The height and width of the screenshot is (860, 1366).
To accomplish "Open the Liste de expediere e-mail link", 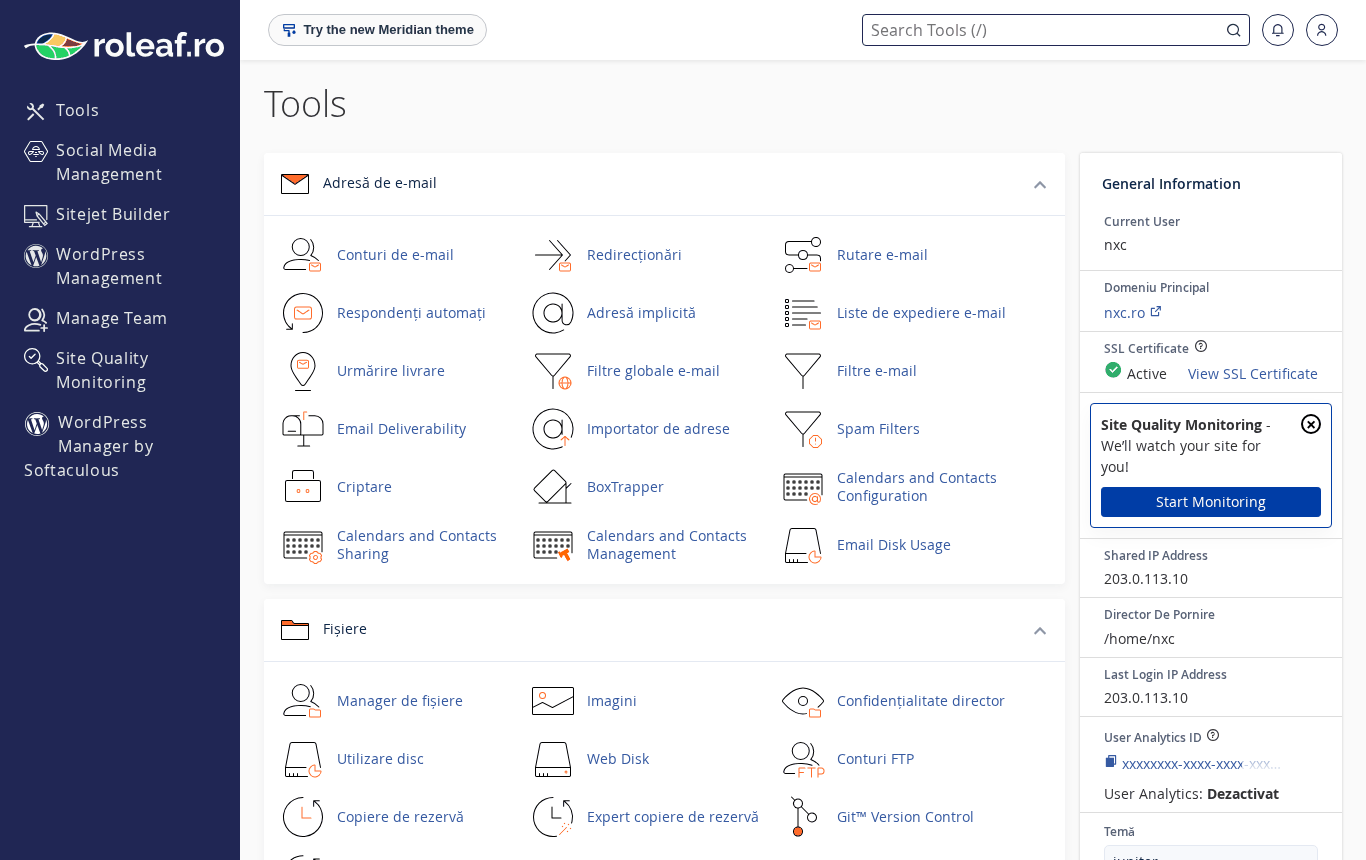I will tap(921, 313).
